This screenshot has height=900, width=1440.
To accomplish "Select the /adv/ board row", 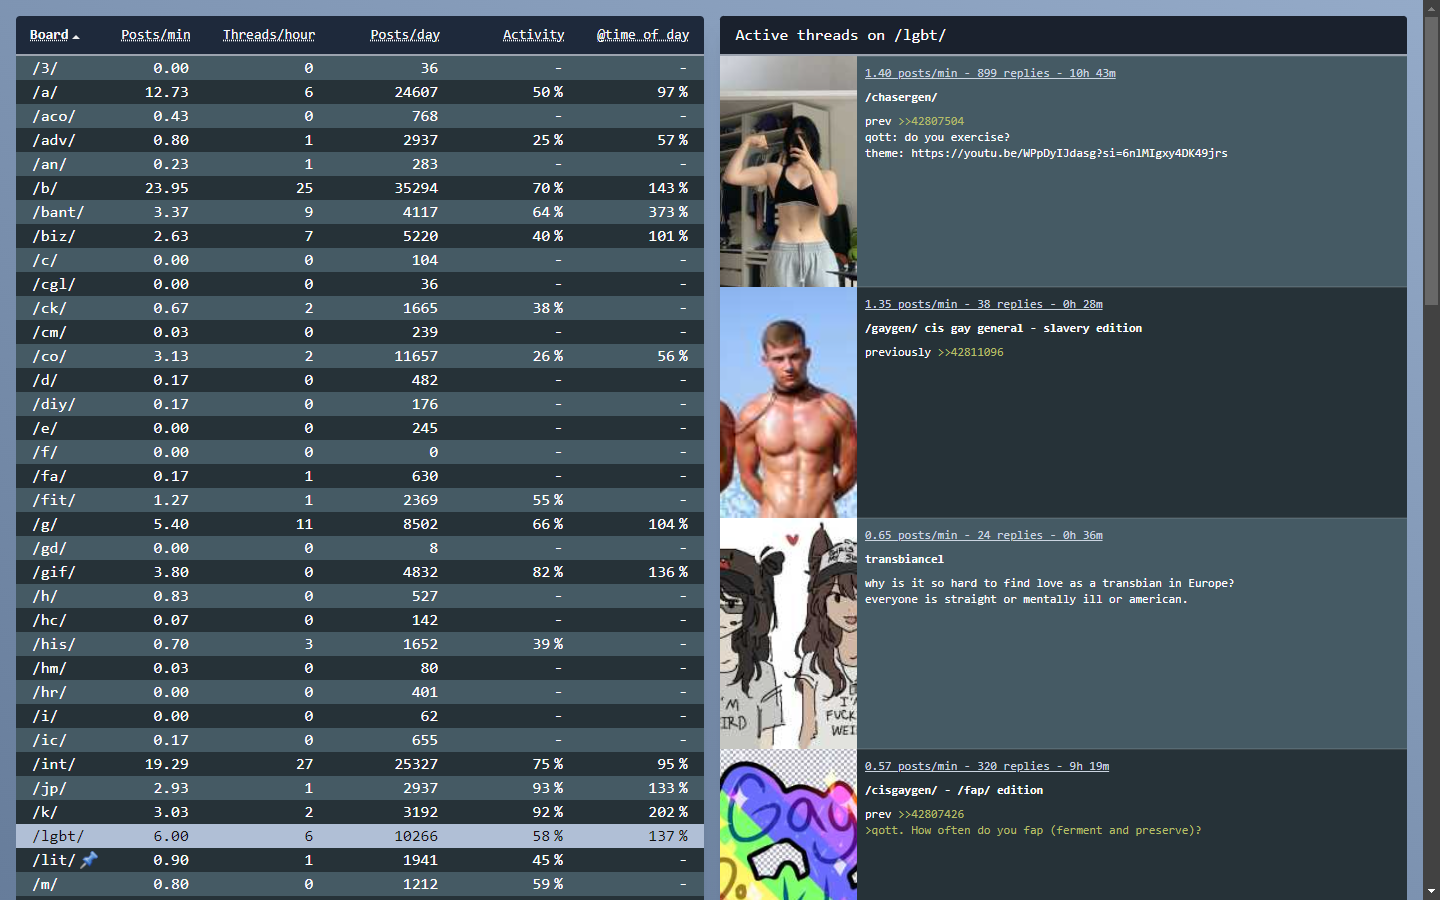I will 360,140.
